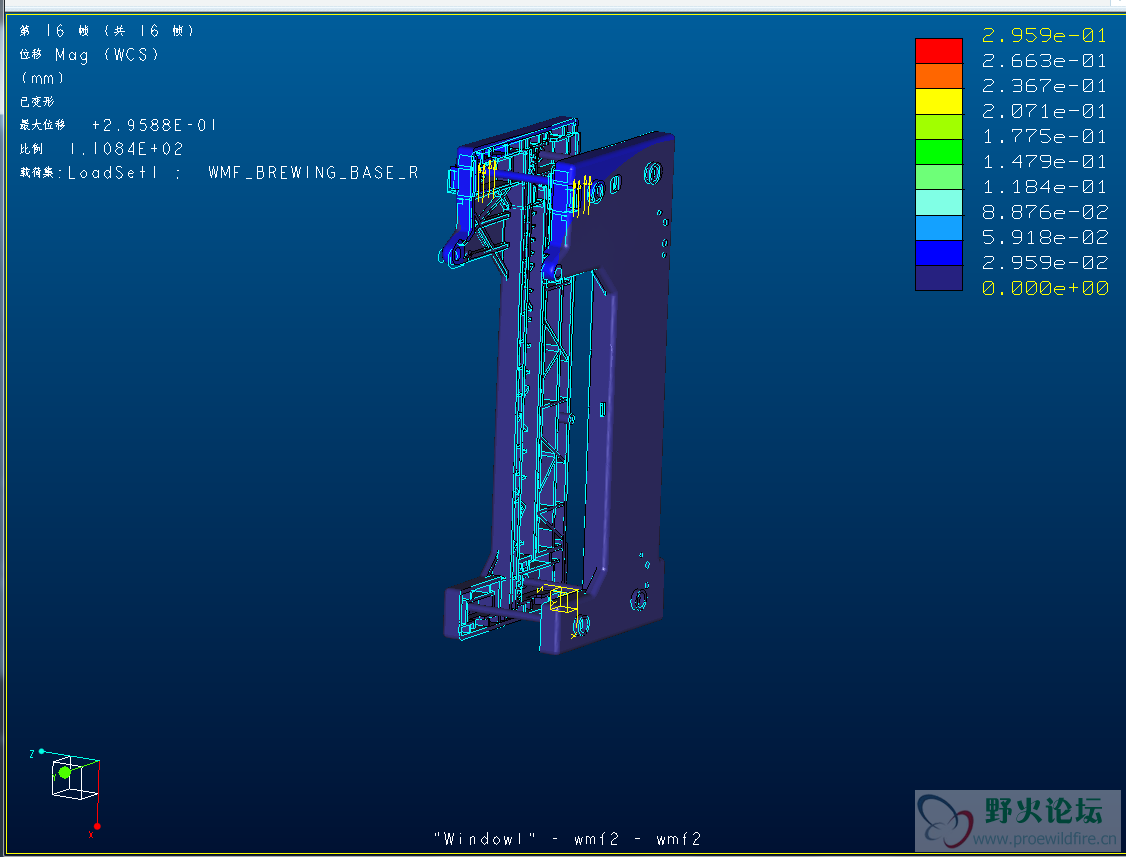Click legend value 1.479e-01

1045,161
